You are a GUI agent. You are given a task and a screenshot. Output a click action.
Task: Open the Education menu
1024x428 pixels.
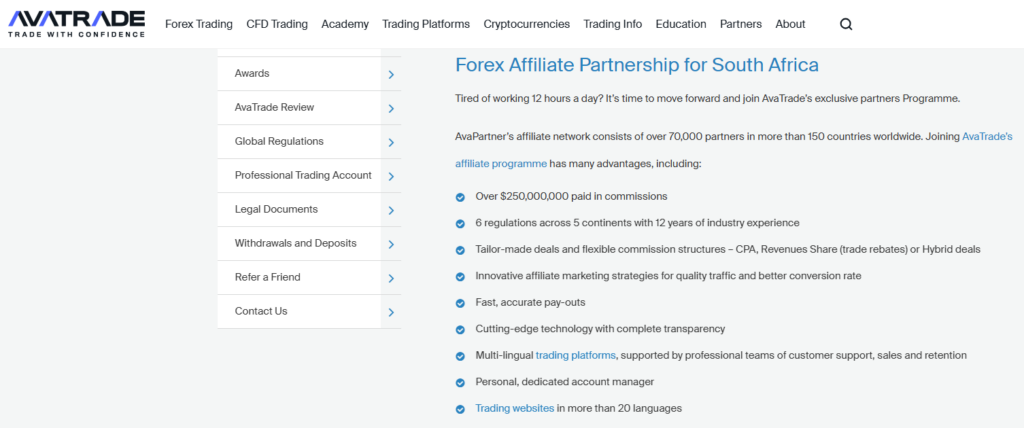point(681,24)
